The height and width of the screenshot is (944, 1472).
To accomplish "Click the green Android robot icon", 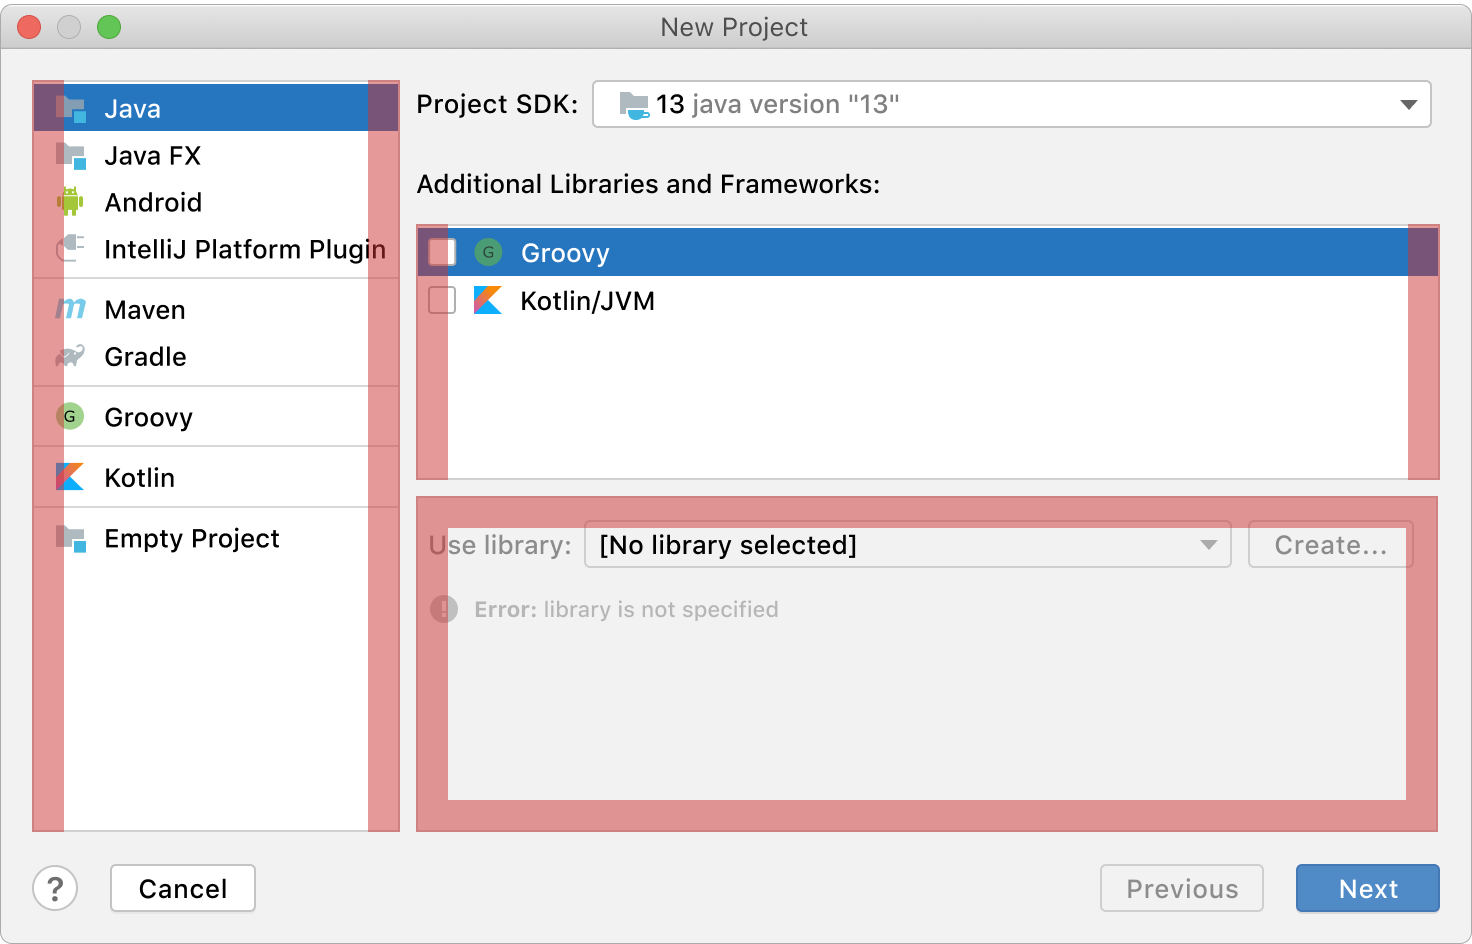I will [71, 202].
